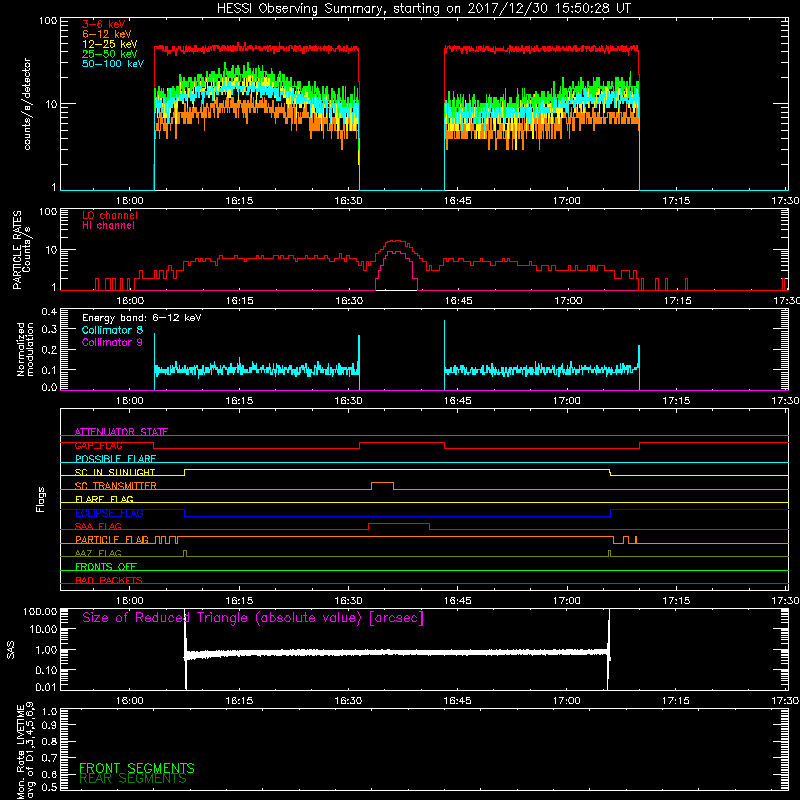The height and width of the screenshot is (800, 800).
Task: Click the '0.01' tick on the SAS axis
Action: (x=46, y=687)
